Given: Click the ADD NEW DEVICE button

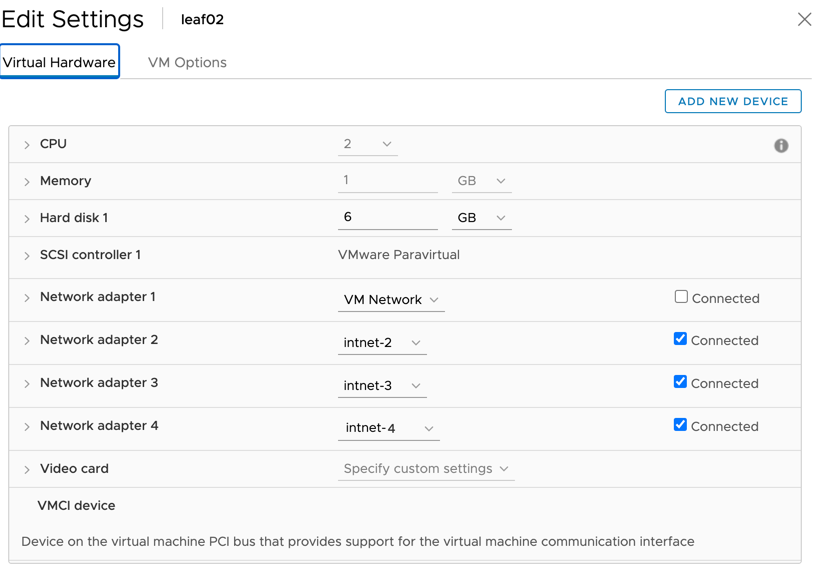Looking at the screenshot, I should (733, 101).
